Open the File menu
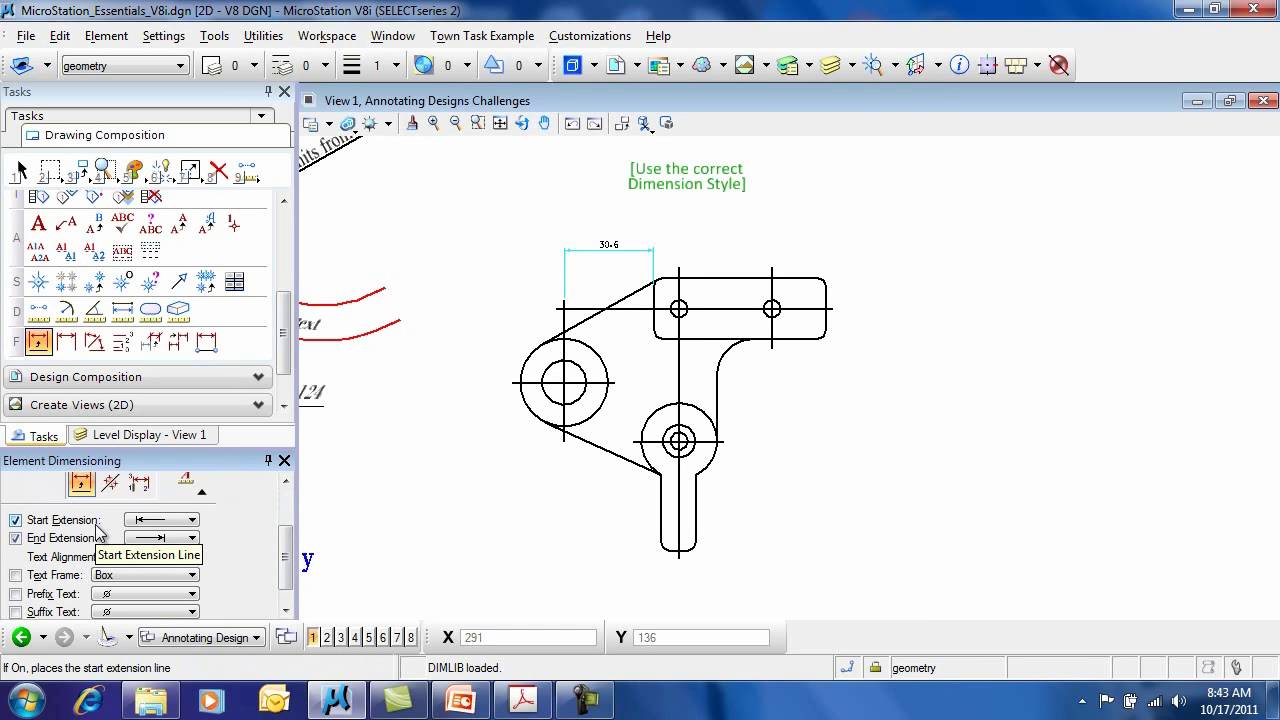The height and width of the screenshot is (720, 1280). click(26, 36)
